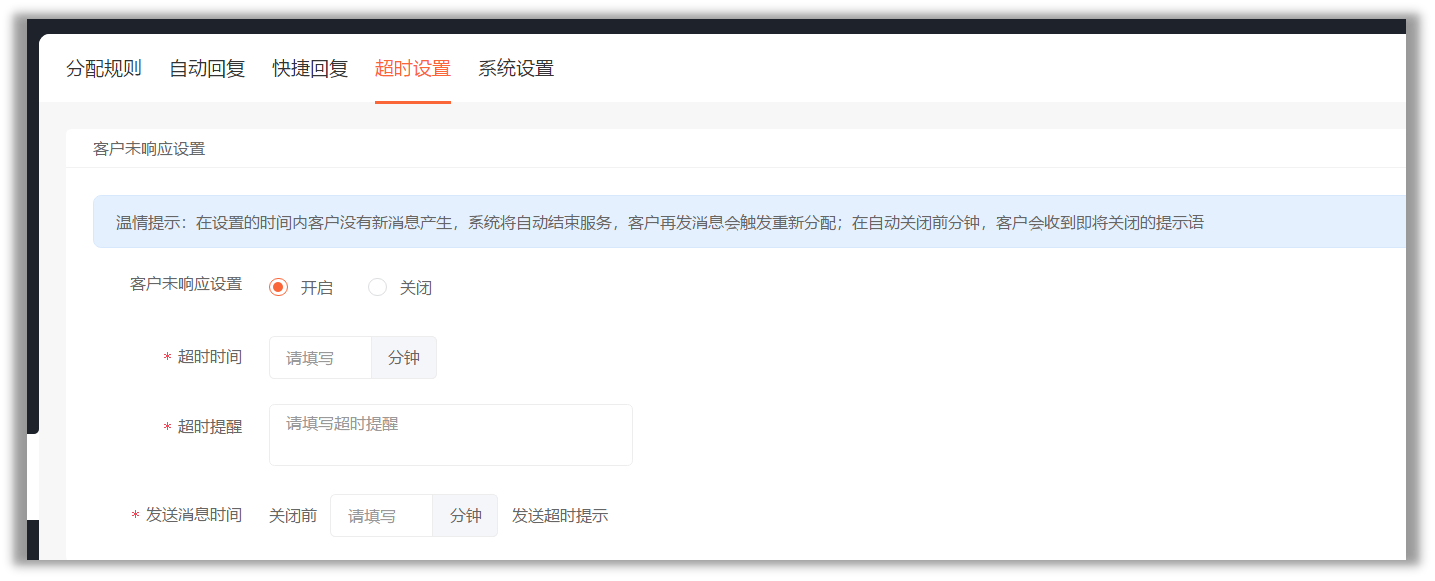The width and height of the screenshot is (1435, 581).
Task: Switch to the 分配规则 tab
Action: coord(104,69)
